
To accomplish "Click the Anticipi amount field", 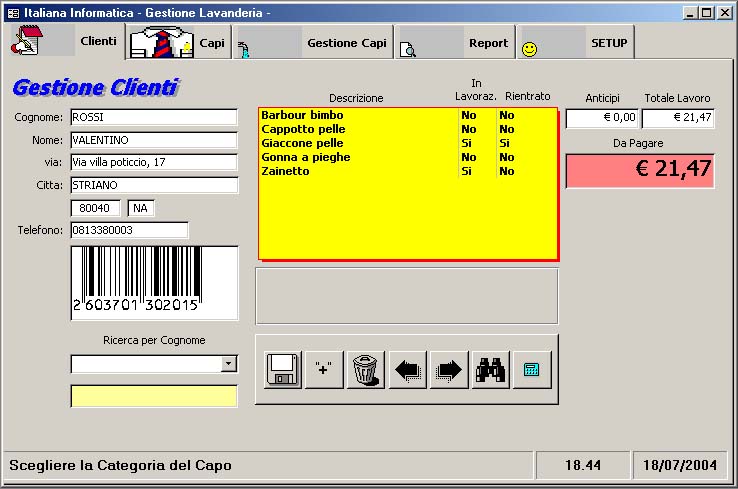I will (x=602, y=118).
